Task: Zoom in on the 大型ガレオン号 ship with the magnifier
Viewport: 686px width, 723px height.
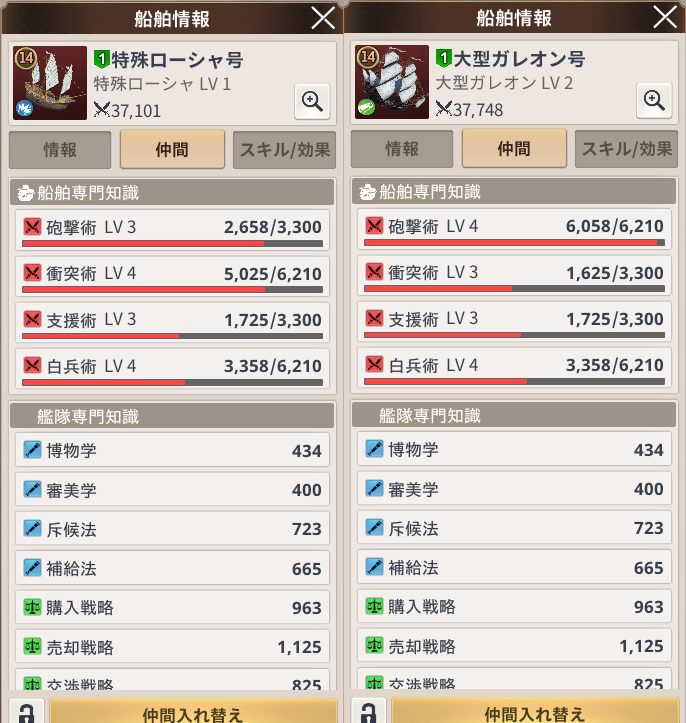Action: pyautogui.click(x=654, y=101)
